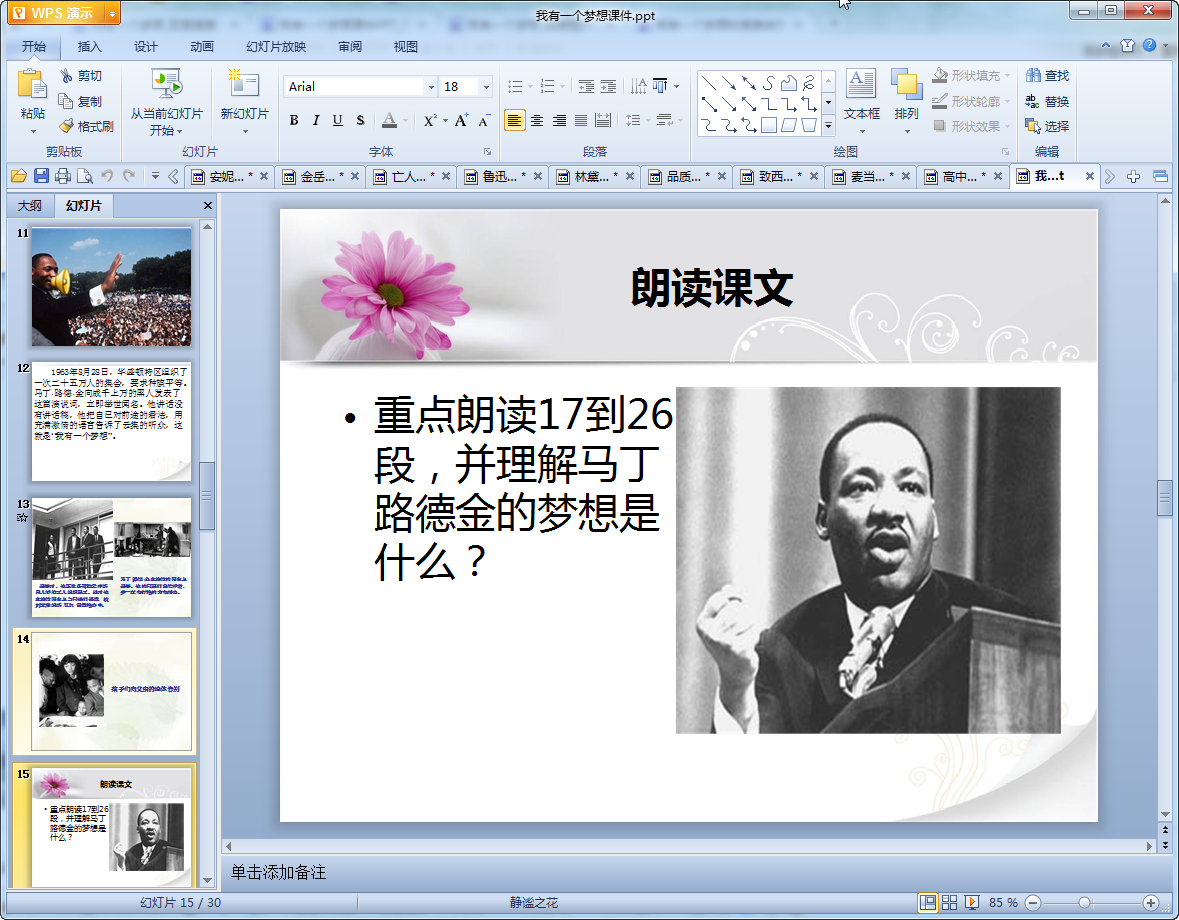The height and width of the screenshot is (920, 1179).
Task: Open the 视图 (View) ribbon tab
Action: (405, 47)
